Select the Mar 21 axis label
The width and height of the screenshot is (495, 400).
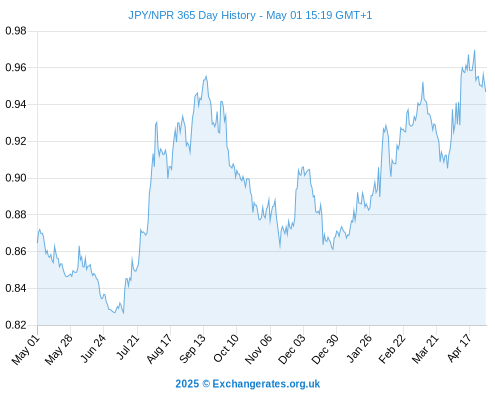tap(425, 349)
